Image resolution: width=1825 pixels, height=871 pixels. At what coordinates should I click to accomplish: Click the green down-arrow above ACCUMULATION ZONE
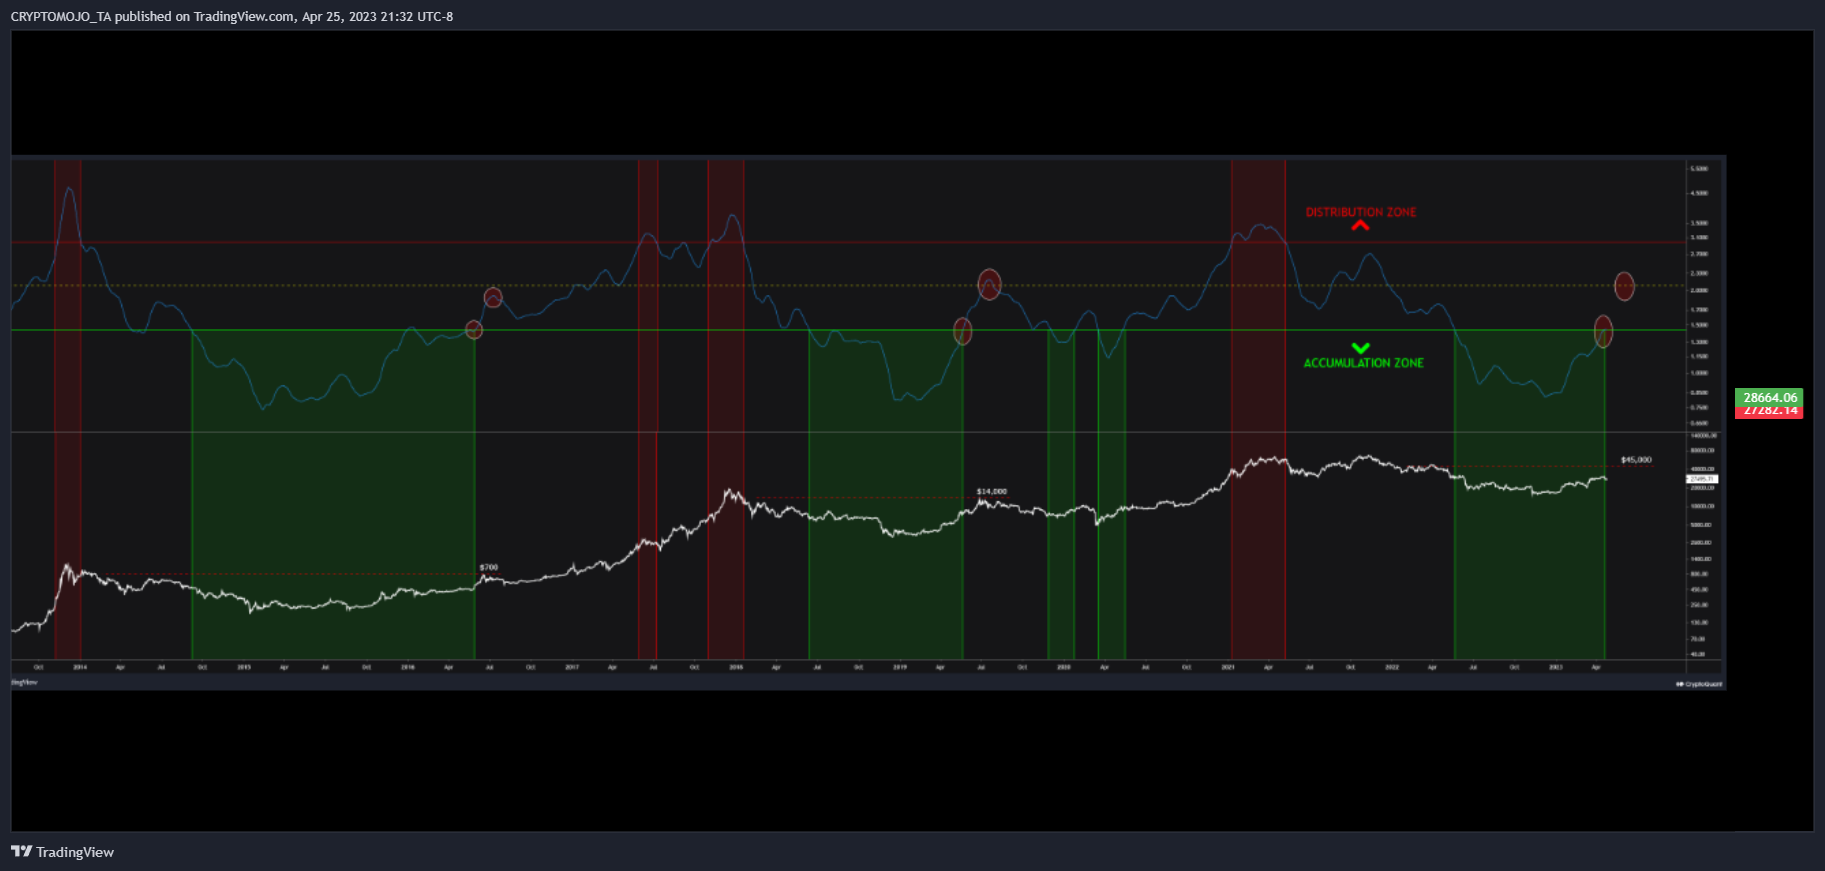pos(1361,348)
